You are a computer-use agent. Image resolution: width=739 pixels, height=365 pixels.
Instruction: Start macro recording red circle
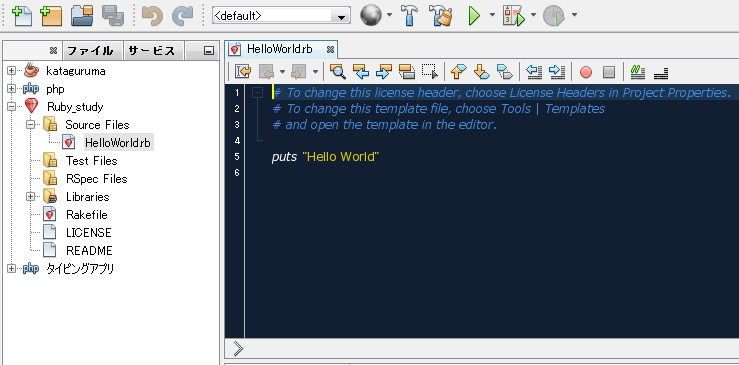(x=586, y=72)
